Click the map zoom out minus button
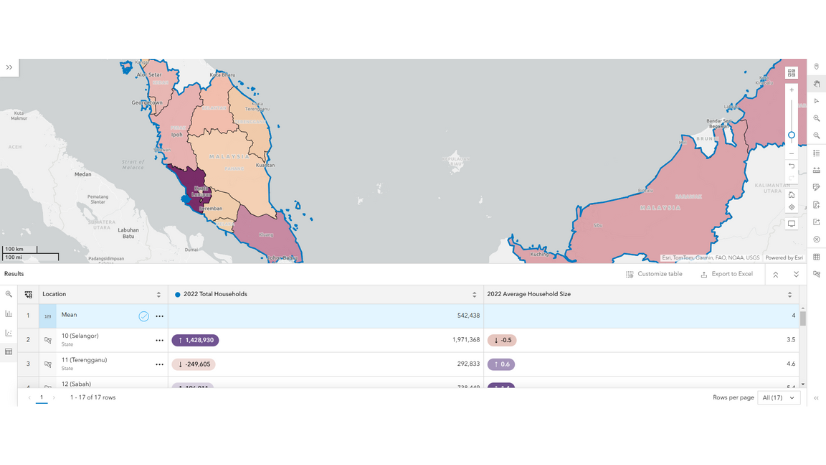The image size is (826, 465). (791, 153)
